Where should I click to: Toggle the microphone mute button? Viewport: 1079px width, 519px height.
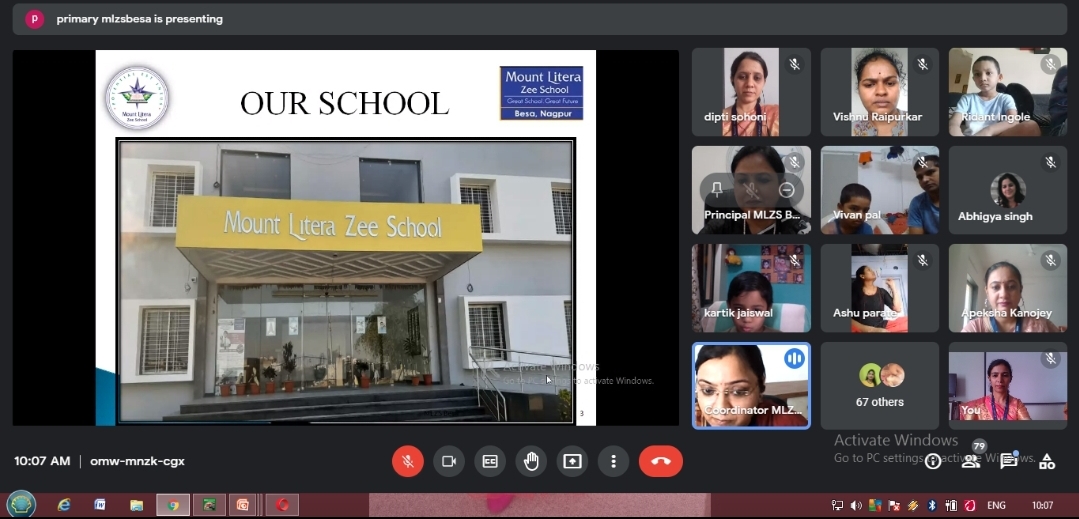click(x=407, y=461)
